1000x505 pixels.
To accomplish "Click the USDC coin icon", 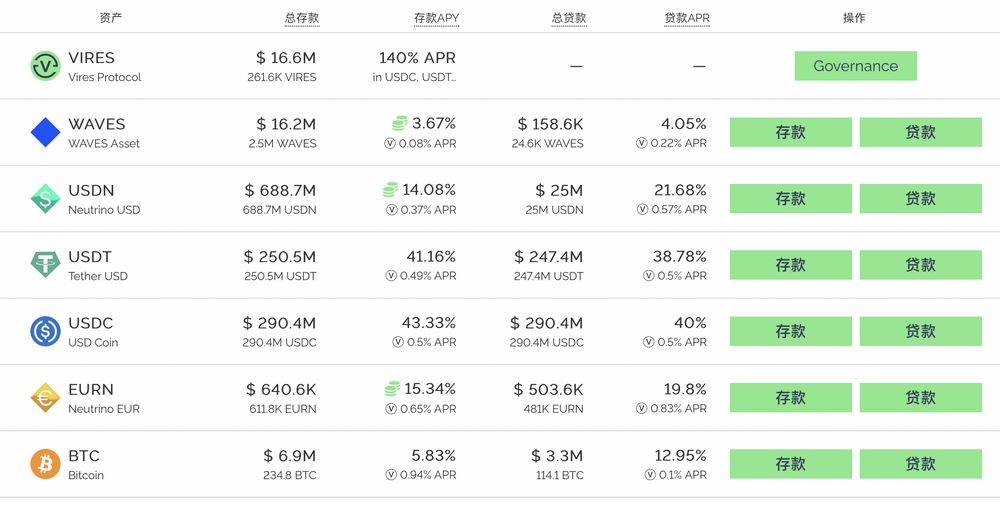I will [x=46, y=331].
